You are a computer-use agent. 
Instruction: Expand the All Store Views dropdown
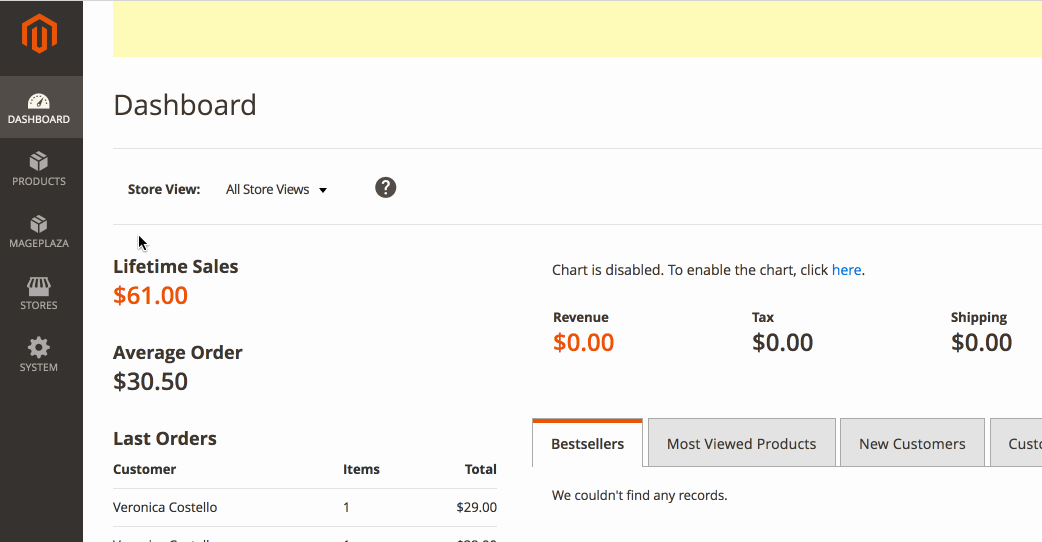point(276,189)
